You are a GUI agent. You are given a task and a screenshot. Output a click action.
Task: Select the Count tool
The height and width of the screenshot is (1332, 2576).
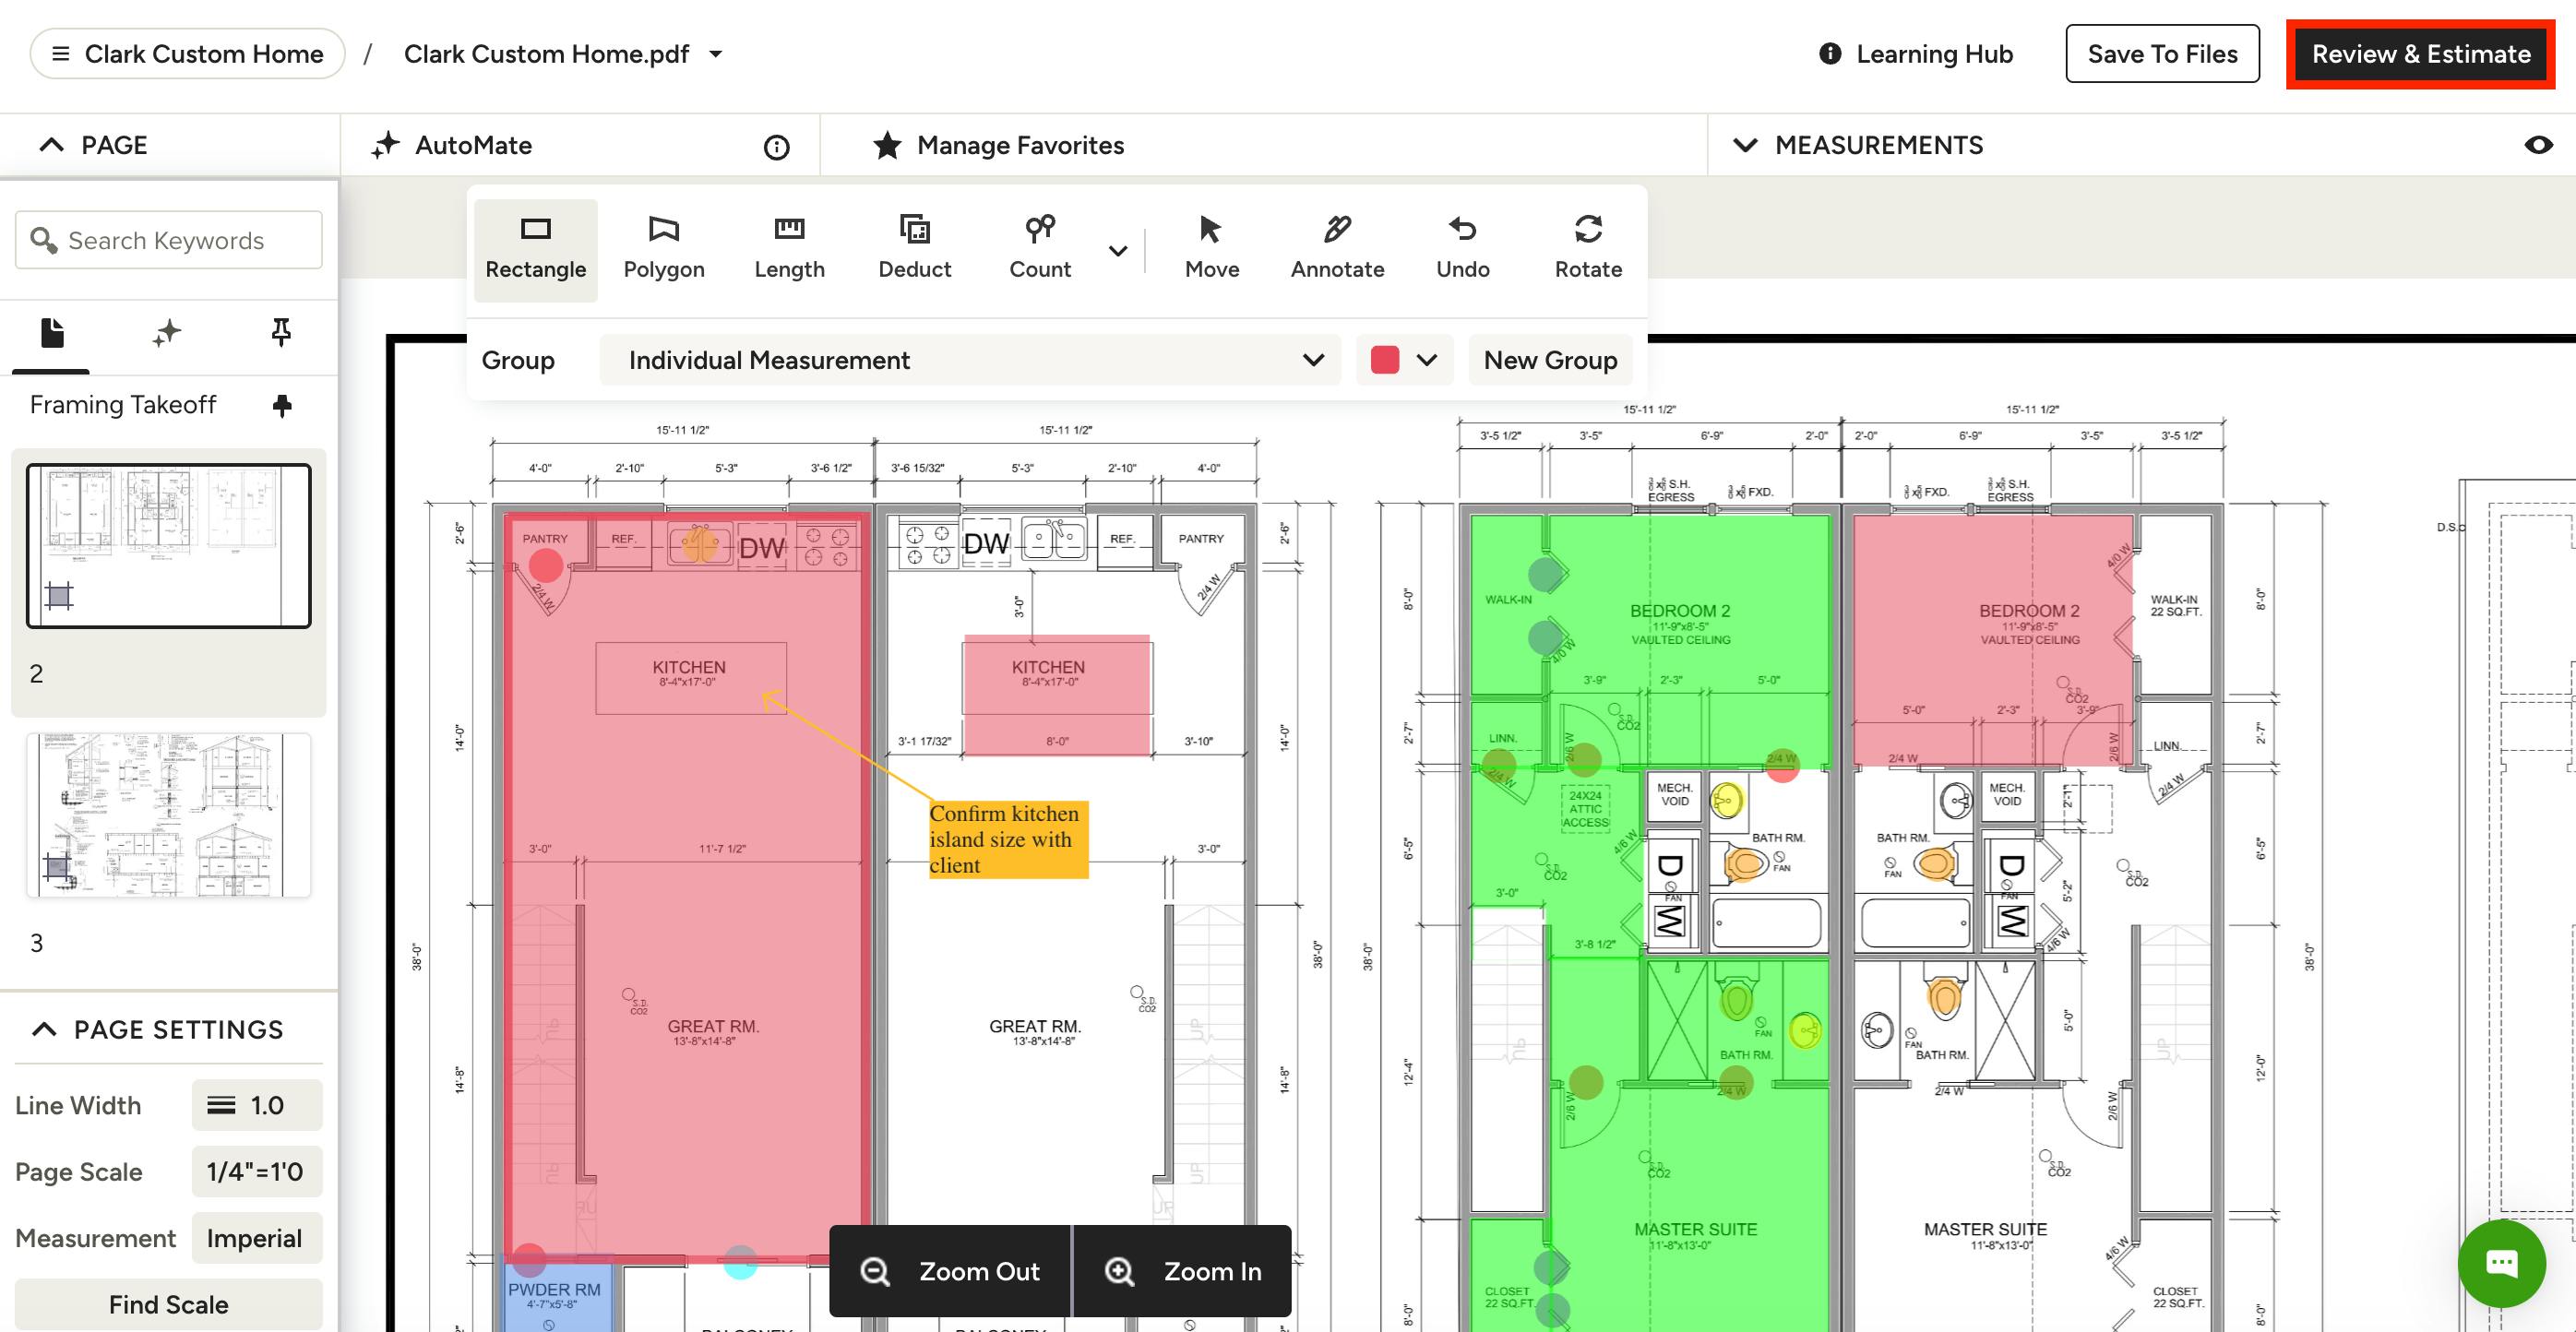(1039, 248)
